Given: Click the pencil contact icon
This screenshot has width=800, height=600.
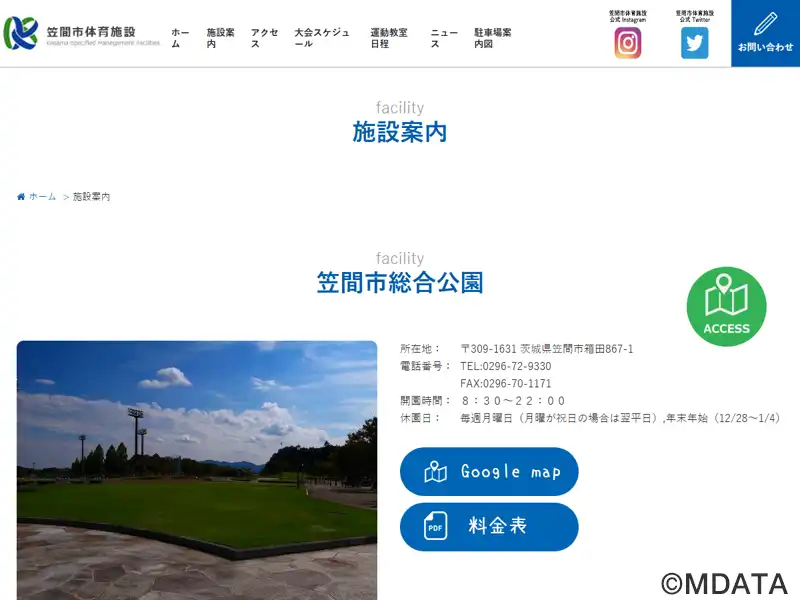Looking at the screenshot, I should click(765, 24).
